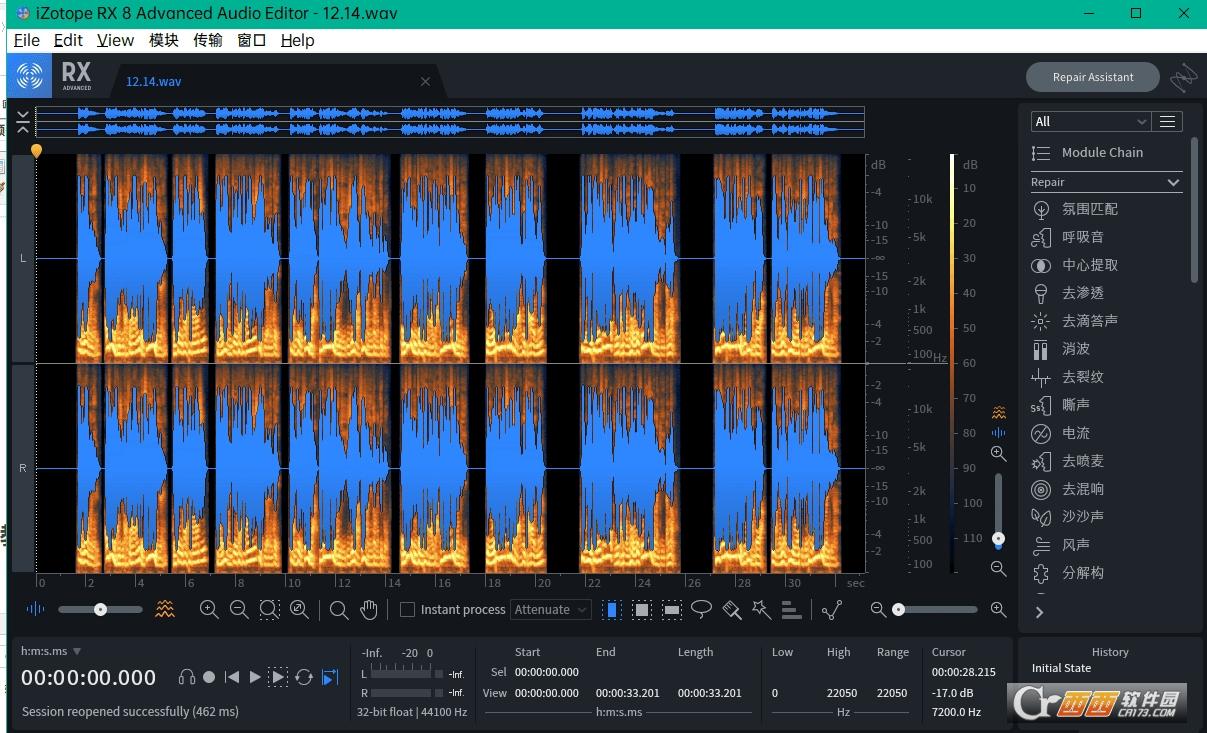
Task: Click the Record button
Action: [209, 677]
